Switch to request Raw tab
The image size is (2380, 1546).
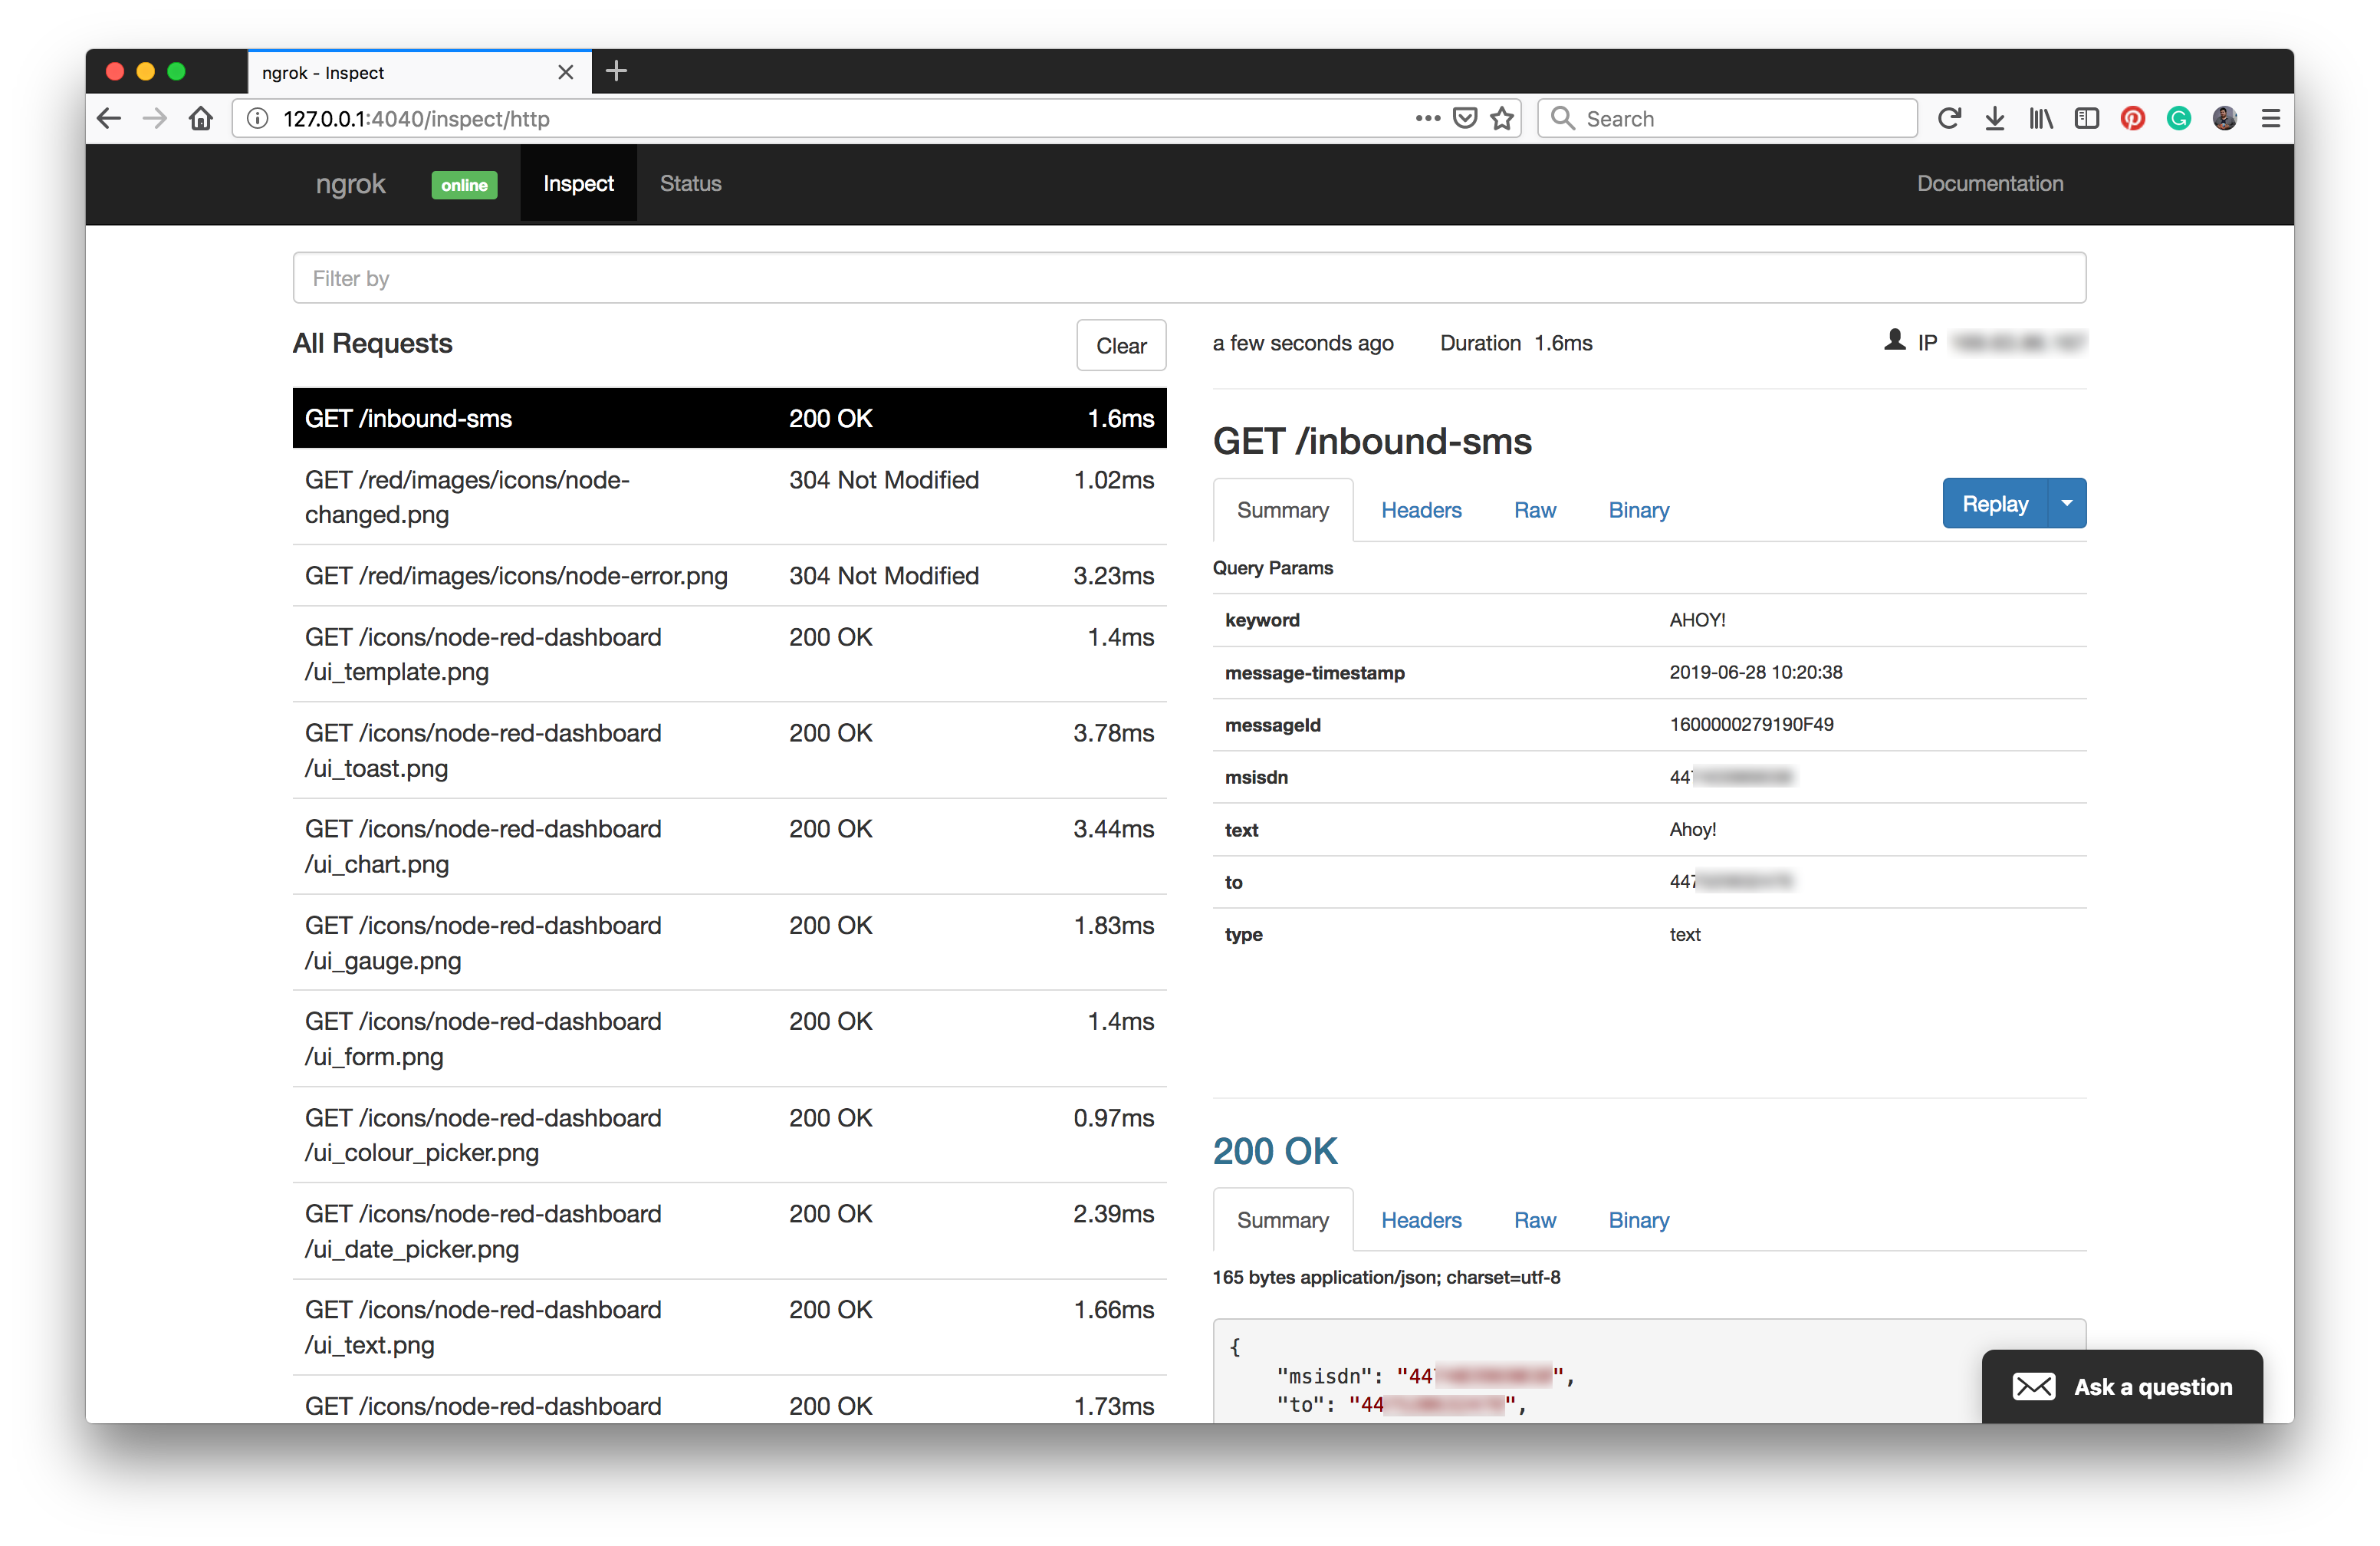1535,510
